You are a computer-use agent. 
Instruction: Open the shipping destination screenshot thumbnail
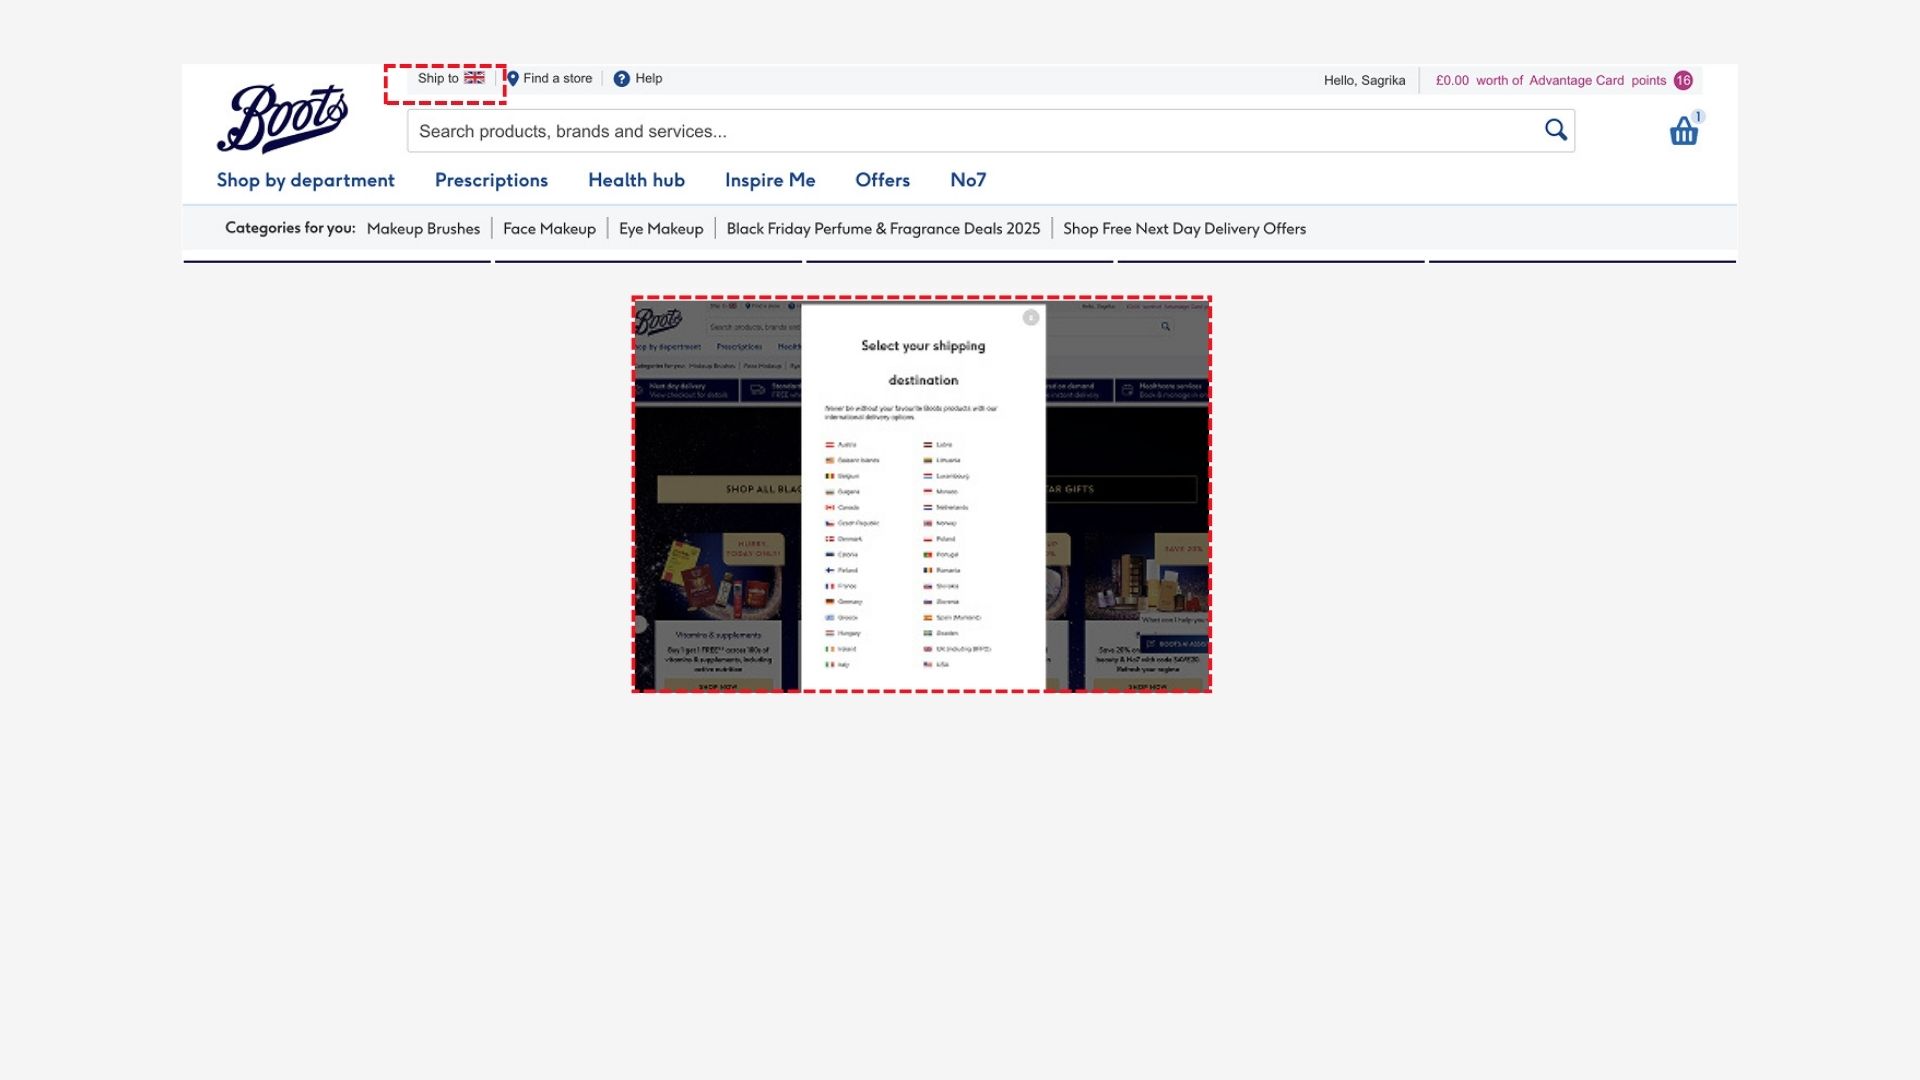click(921, 494)
